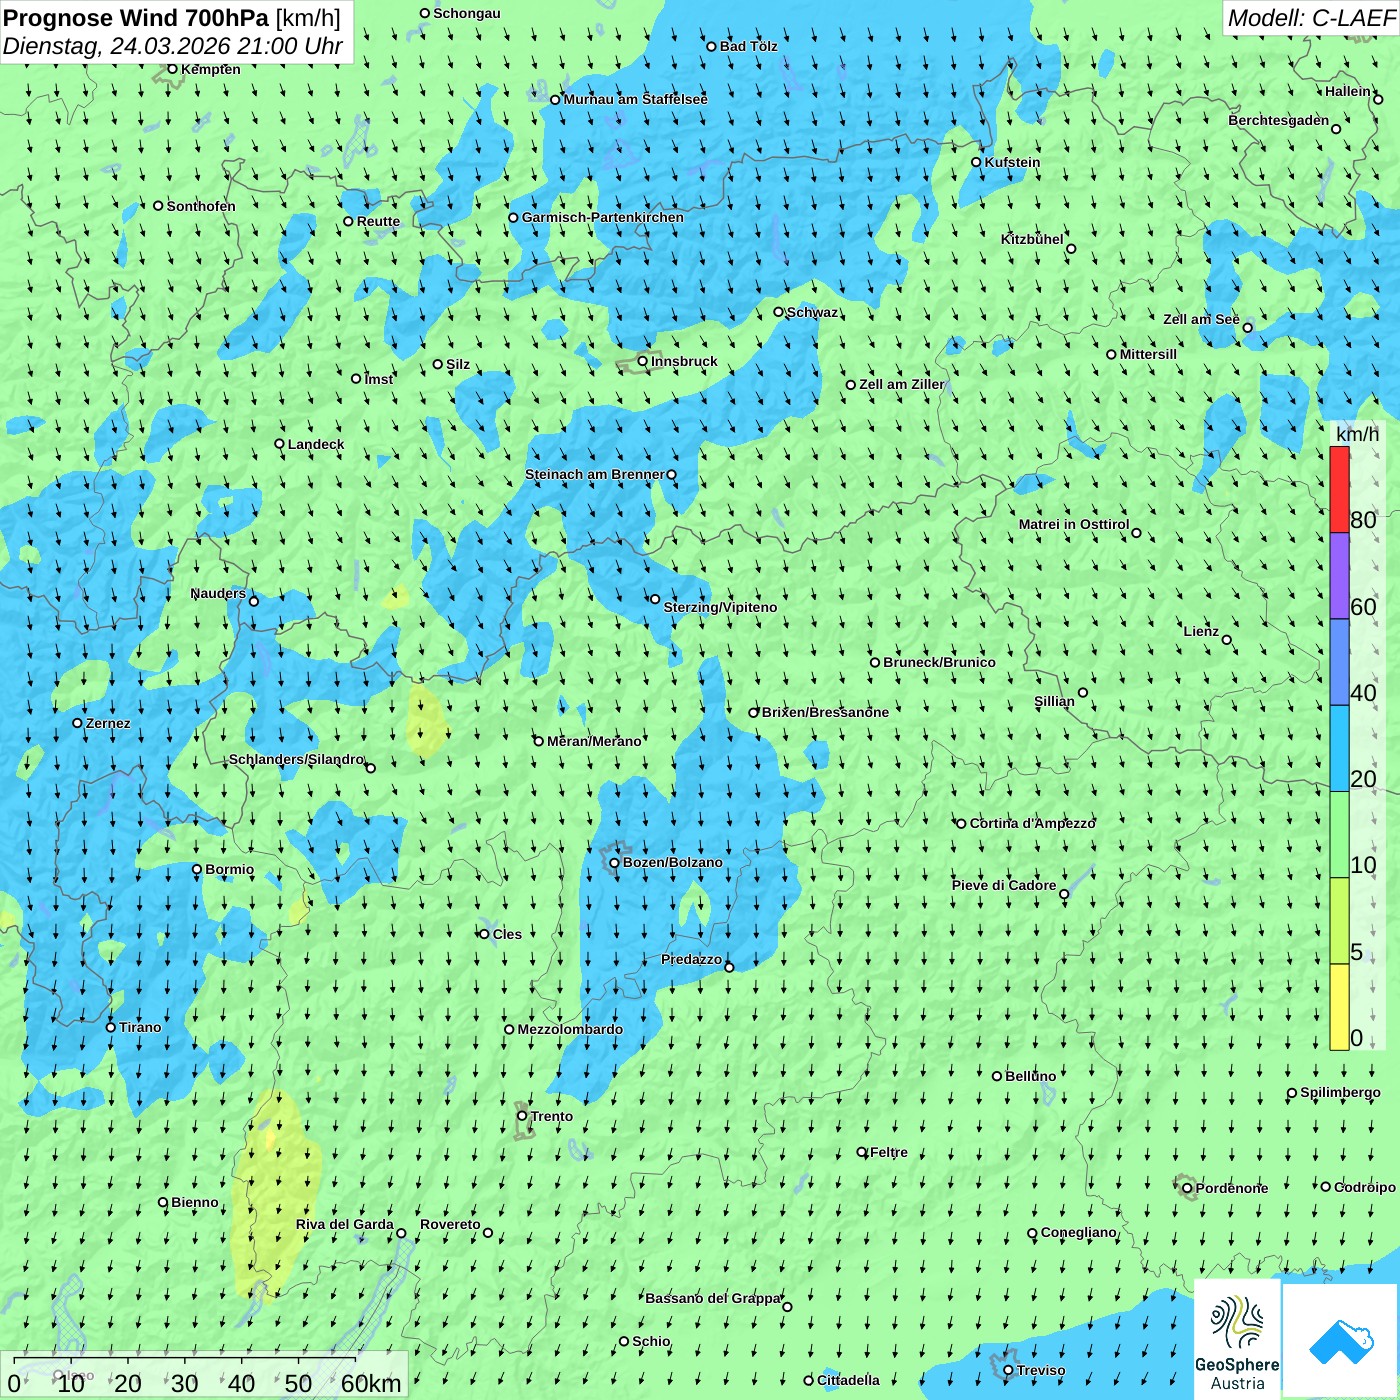Screen dimensions: 1400x1400
Task: Click the Cittadella label
Action: (x=848, y=1380)
